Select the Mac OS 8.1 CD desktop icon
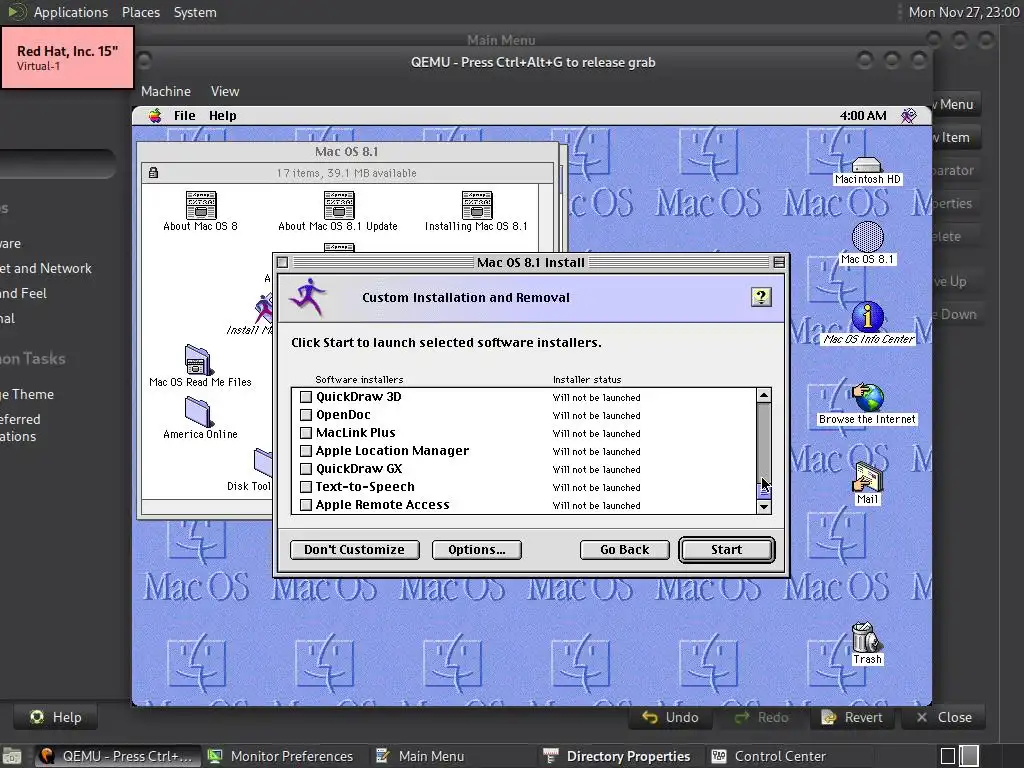The height and width of the screenshot is (768, 1024). point(867,237)
